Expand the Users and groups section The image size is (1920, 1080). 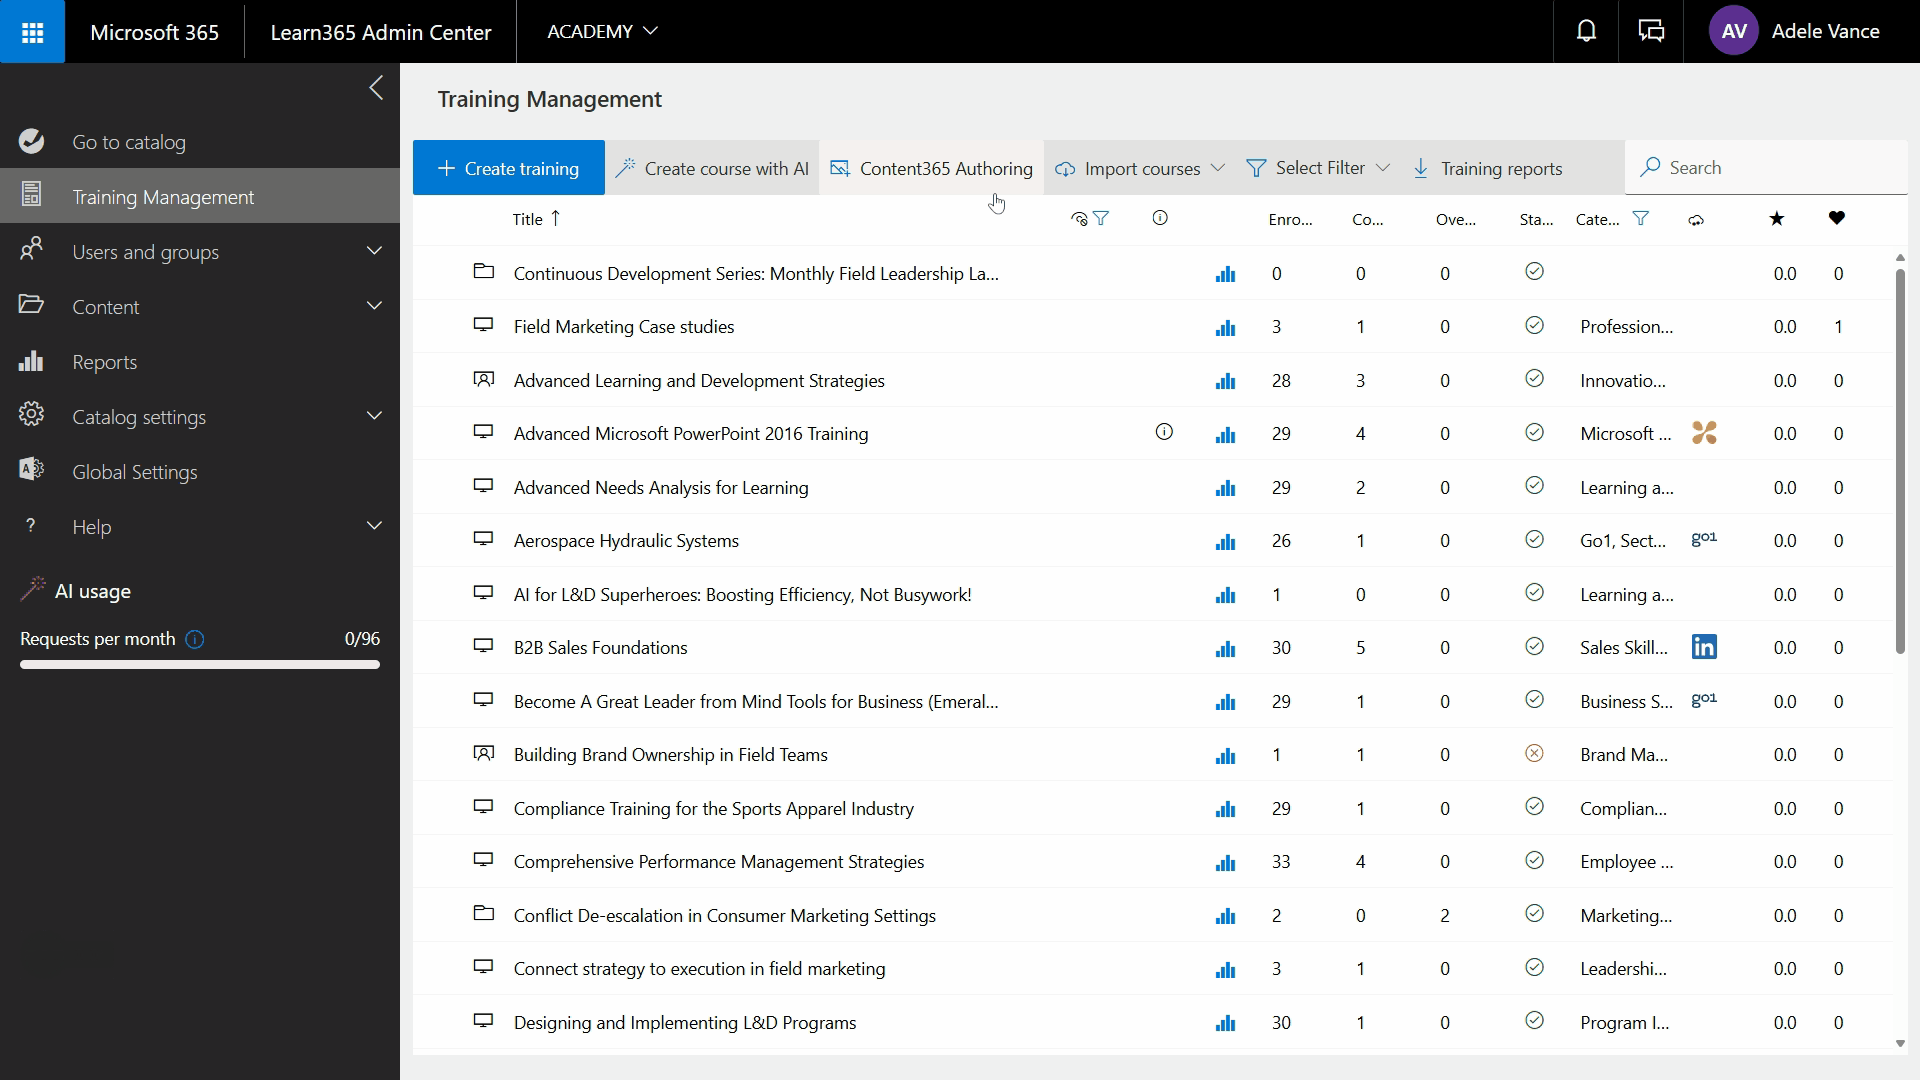click(146, 251)
